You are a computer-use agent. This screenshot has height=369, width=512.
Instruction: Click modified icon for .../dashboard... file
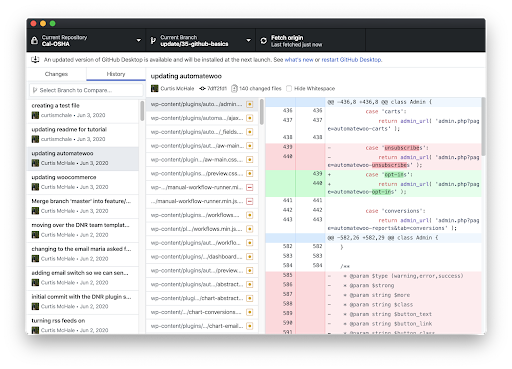249,257
